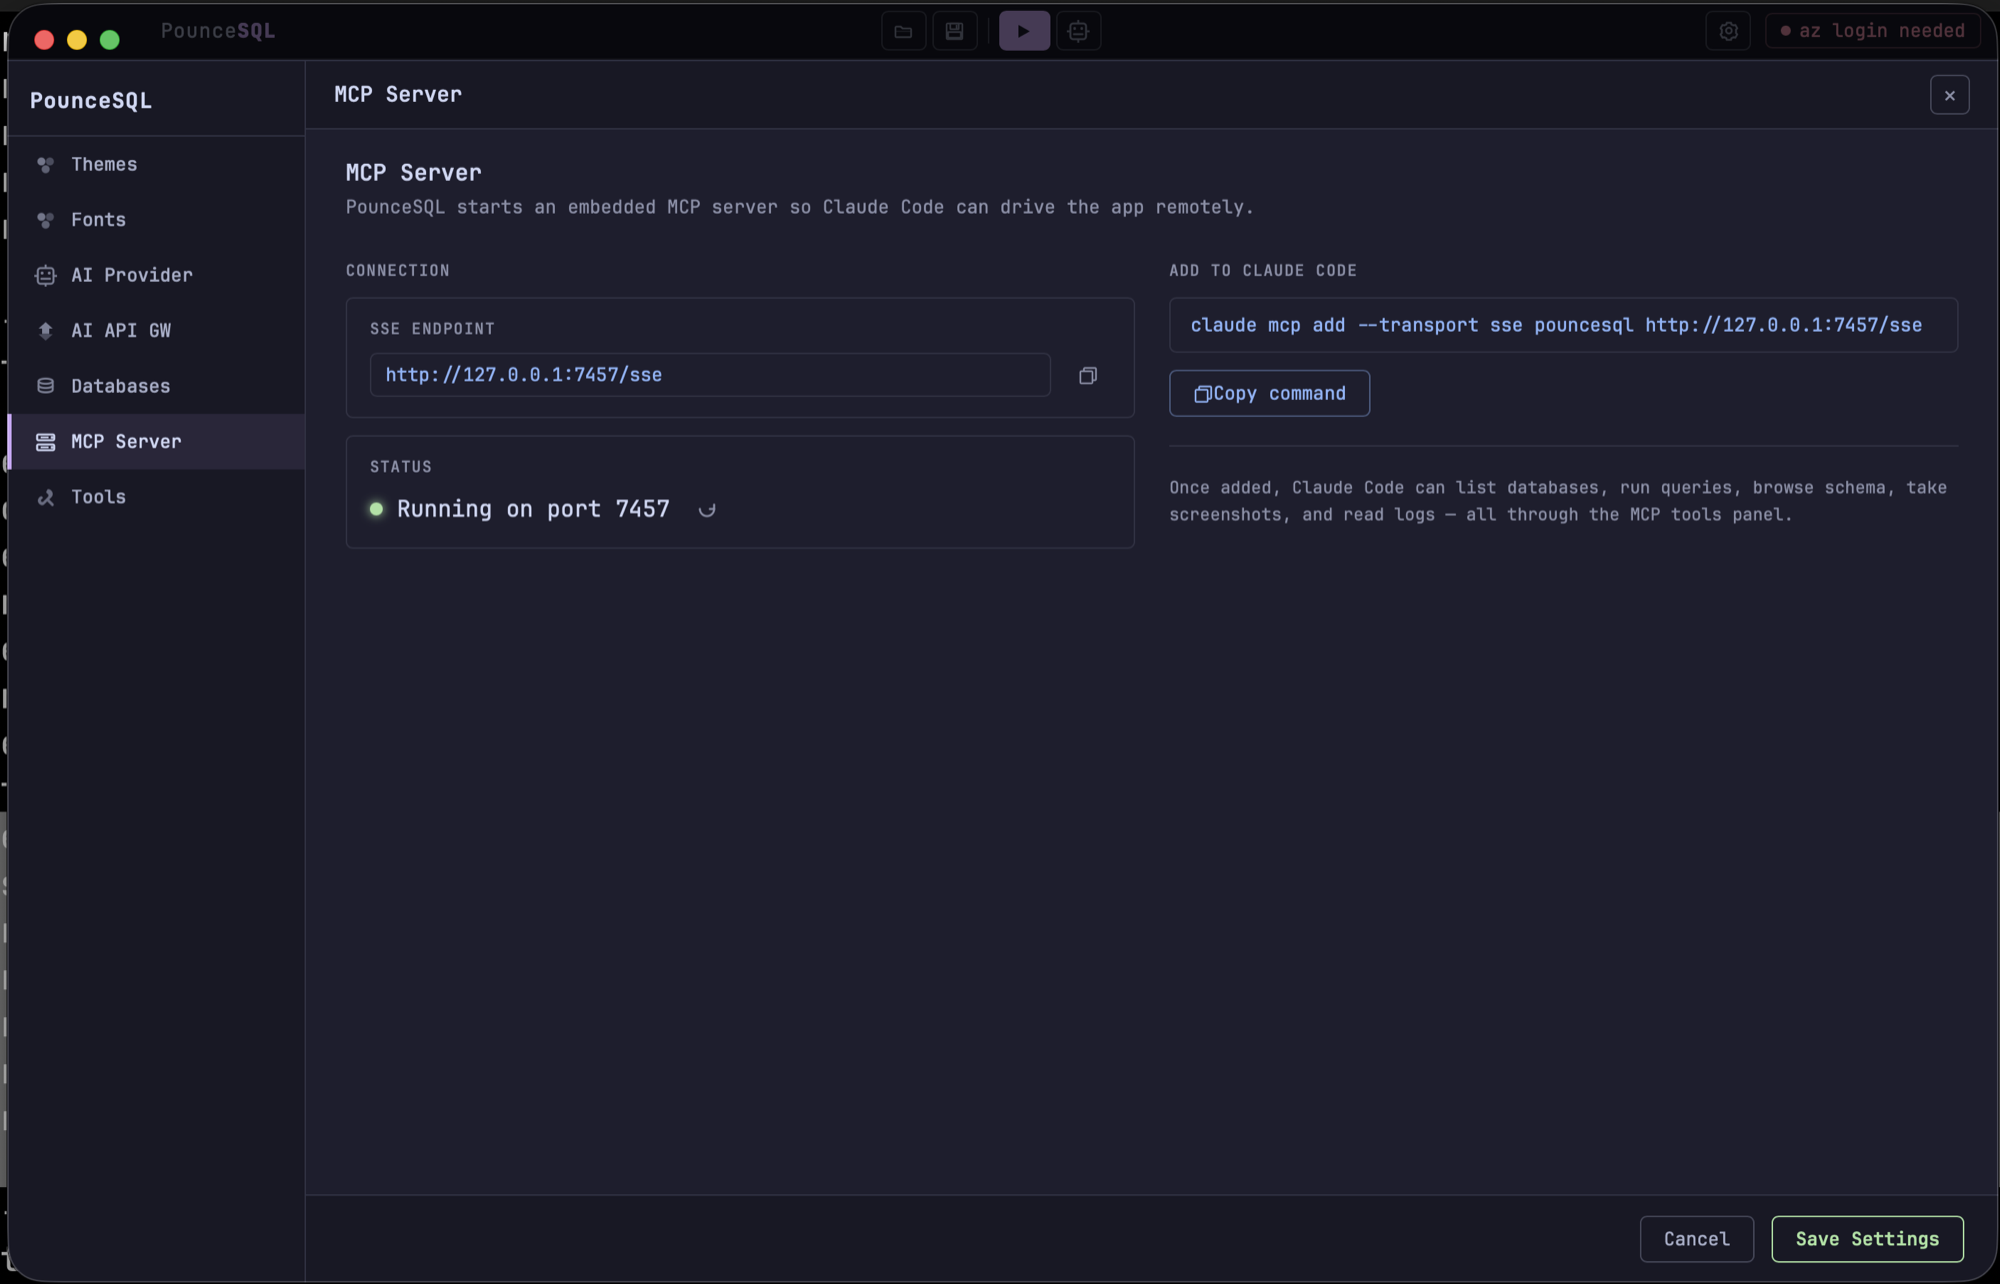
Task: Switch to the Databases section
Action: point(156,386)
